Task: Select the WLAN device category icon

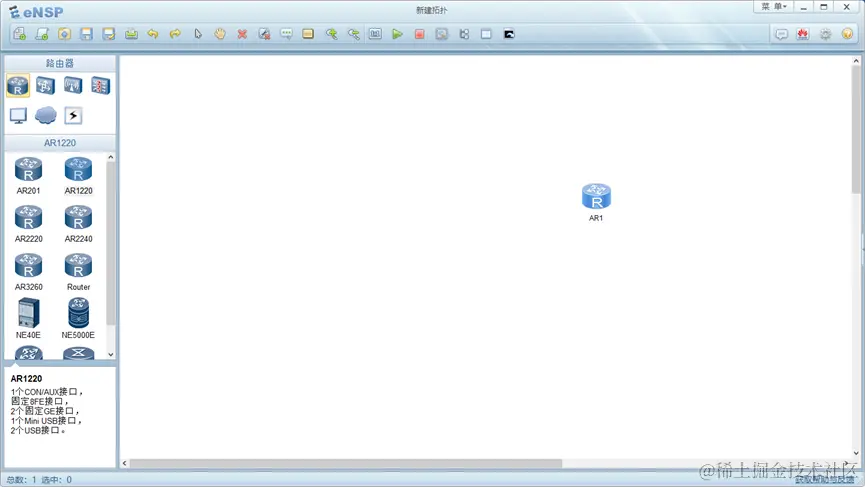Action: tap(73, 85)
